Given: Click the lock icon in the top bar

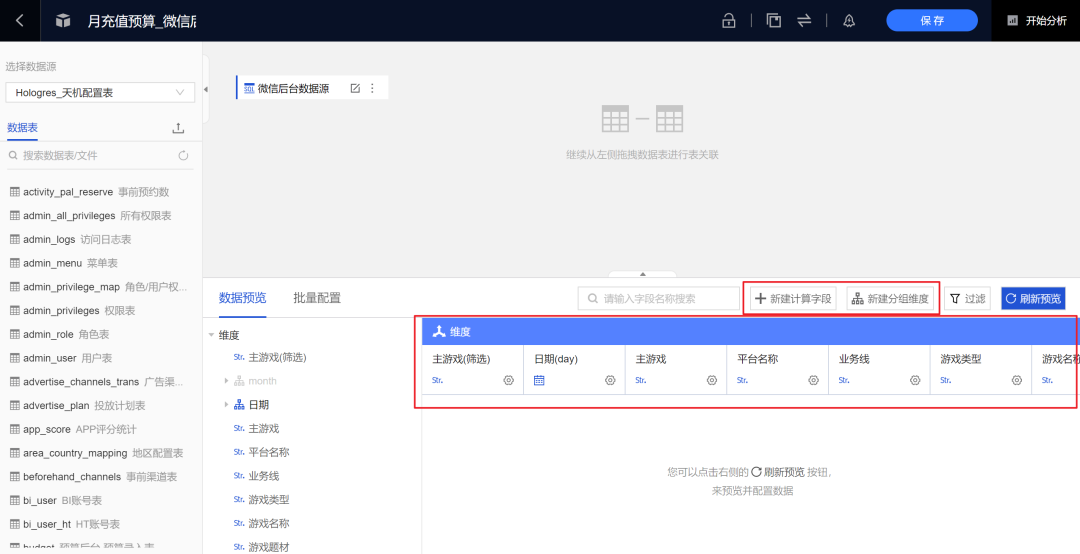Looking at the screenshot, I should (728, 21).
